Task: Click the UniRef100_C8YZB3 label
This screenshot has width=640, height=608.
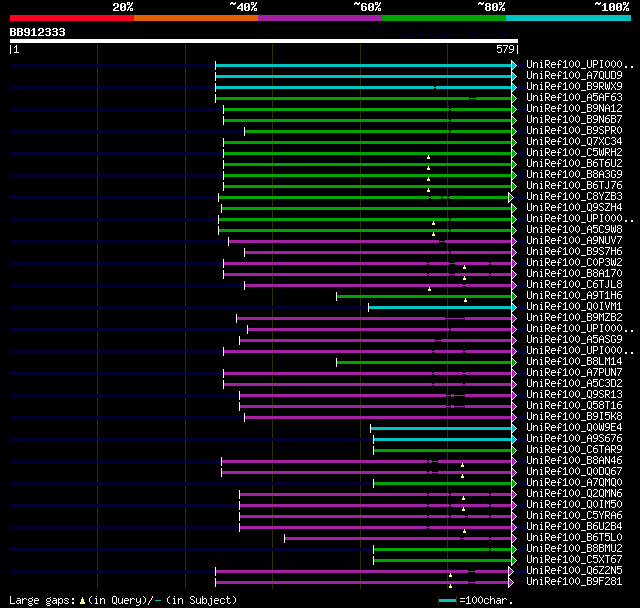Action: coord(574,197)
